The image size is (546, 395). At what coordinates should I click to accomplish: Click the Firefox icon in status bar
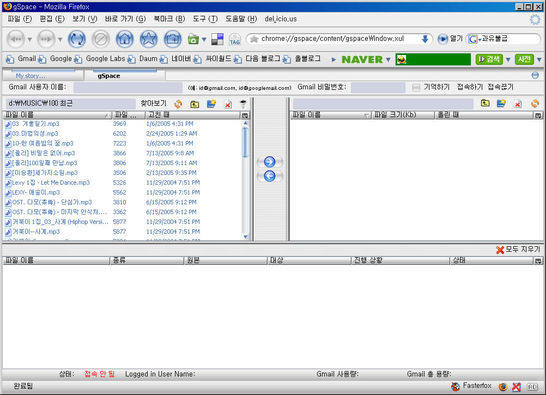coord(503,386)
